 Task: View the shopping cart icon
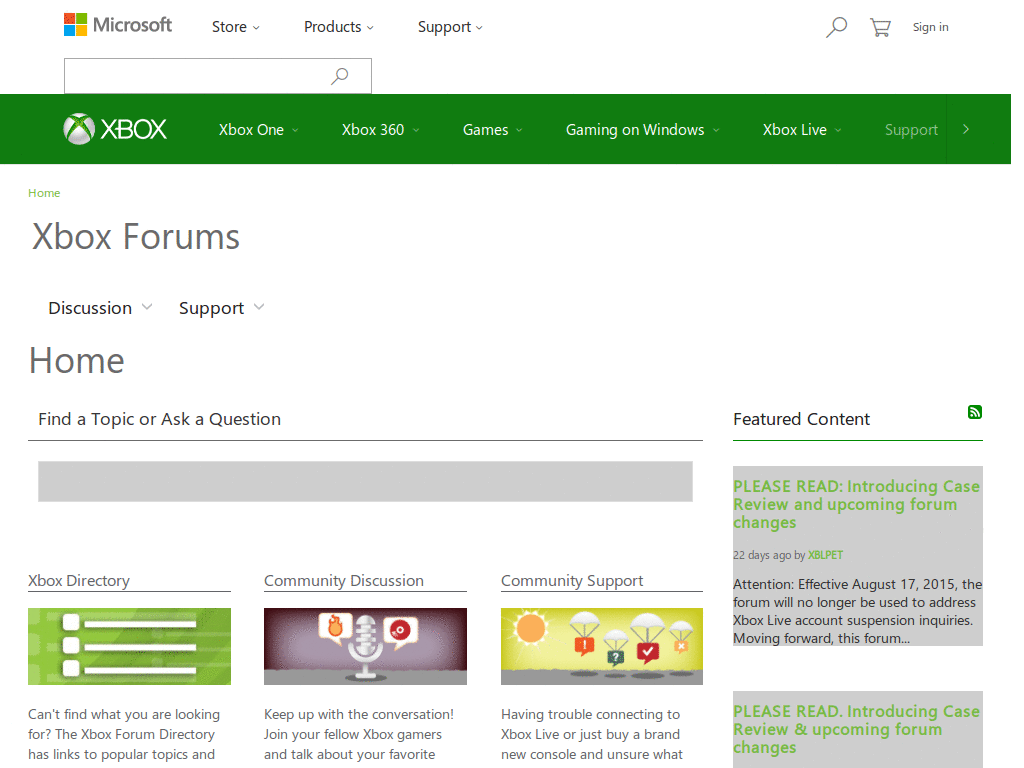[880, 27]
